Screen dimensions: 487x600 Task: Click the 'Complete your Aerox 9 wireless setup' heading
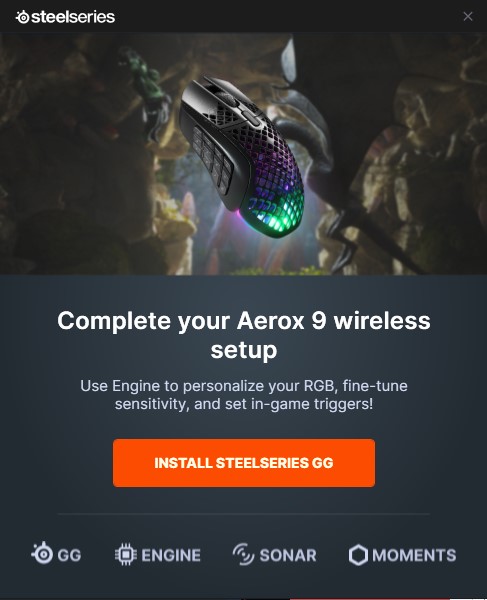[244, 335]
